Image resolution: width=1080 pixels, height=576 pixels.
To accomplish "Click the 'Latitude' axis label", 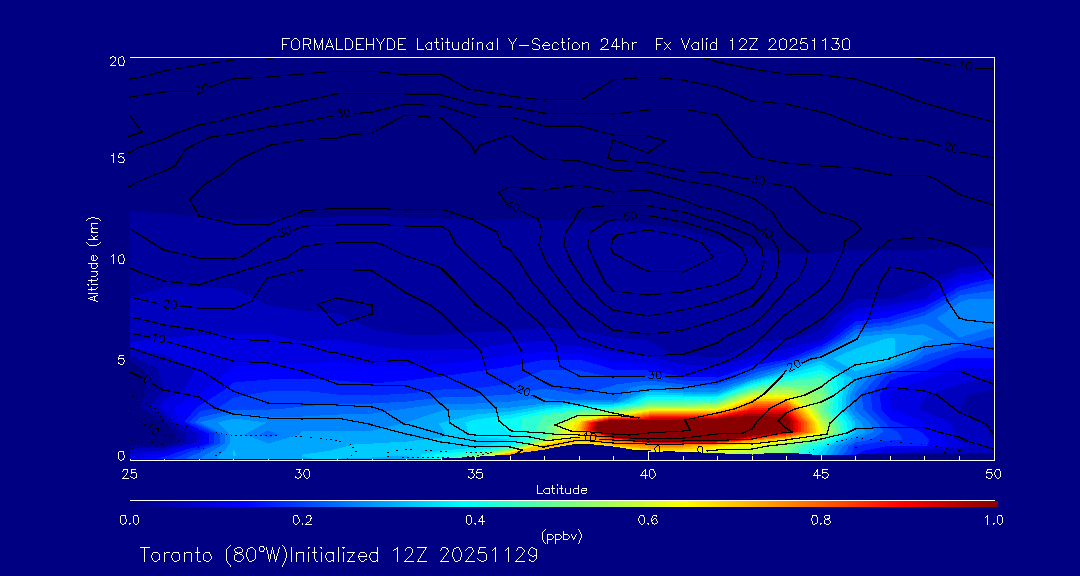I will (562, 490).
